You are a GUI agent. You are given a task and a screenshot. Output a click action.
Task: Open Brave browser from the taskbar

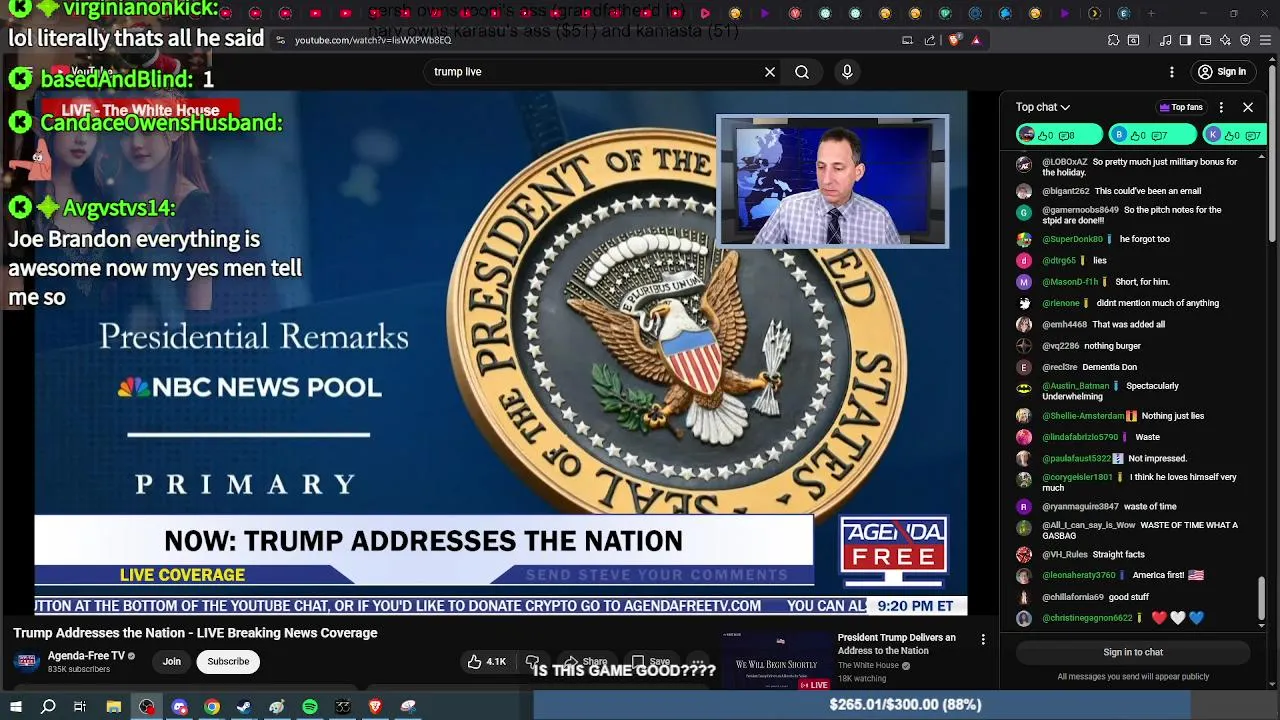click(x=376, y=706)
